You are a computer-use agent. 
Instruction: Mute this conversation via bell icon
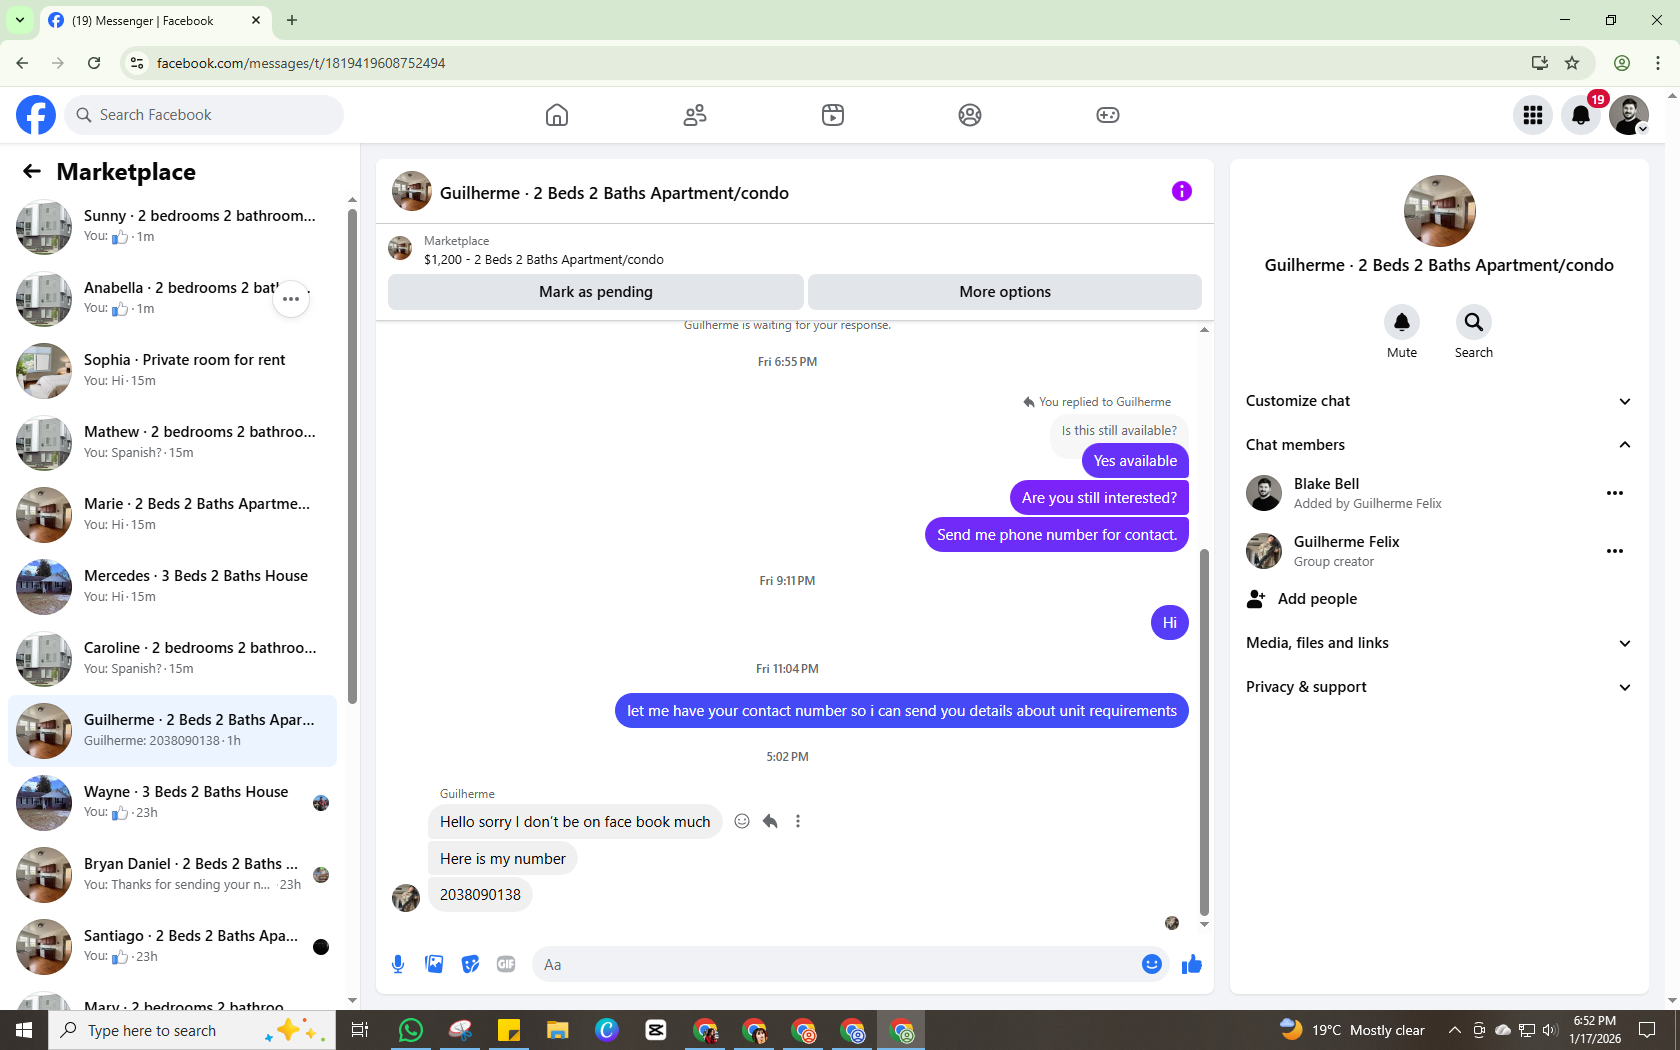click(x=1402, y=322)
